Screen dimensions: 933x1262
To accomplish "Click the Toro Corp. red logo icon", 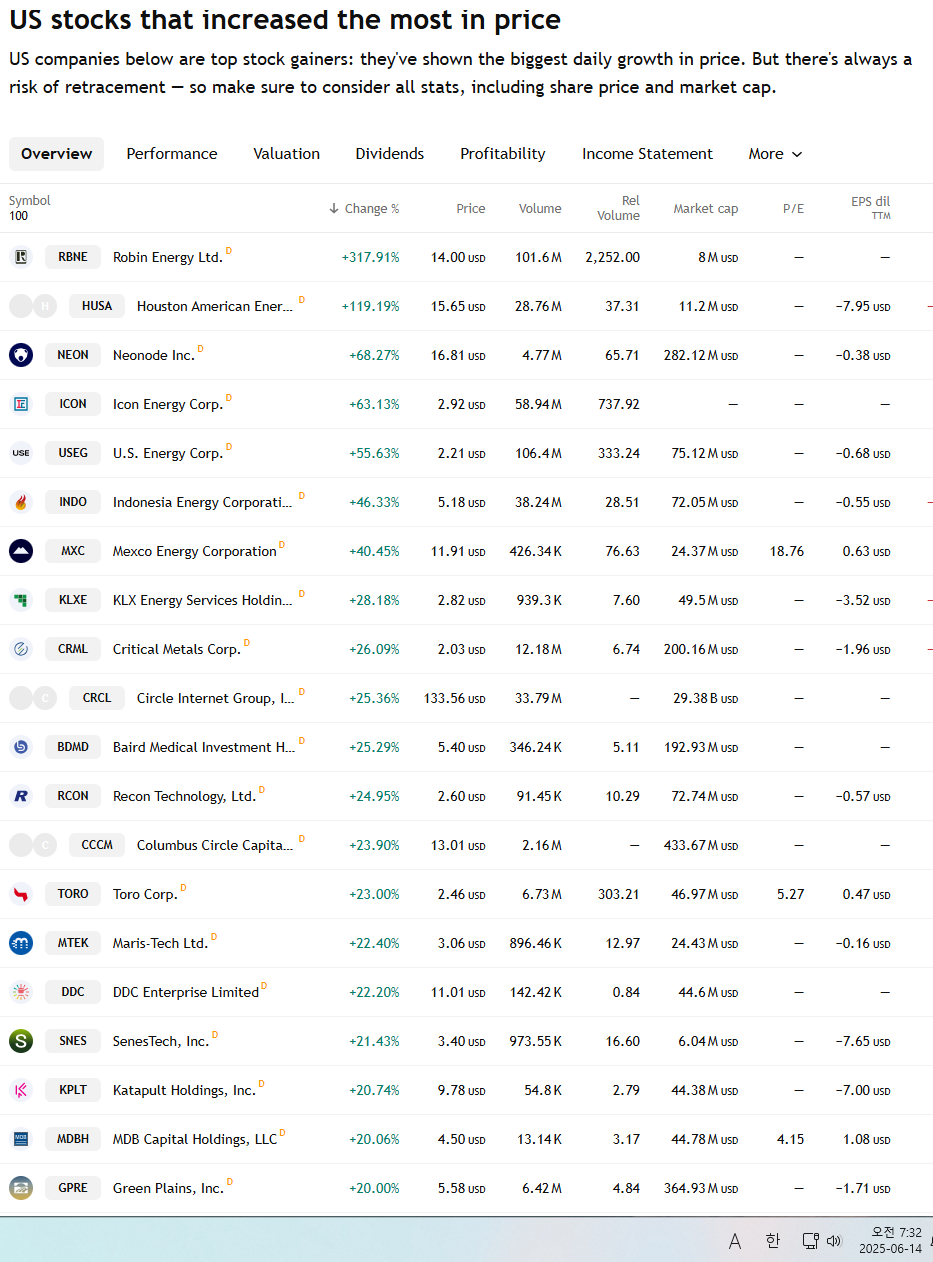I will click(x=21, y=894).
